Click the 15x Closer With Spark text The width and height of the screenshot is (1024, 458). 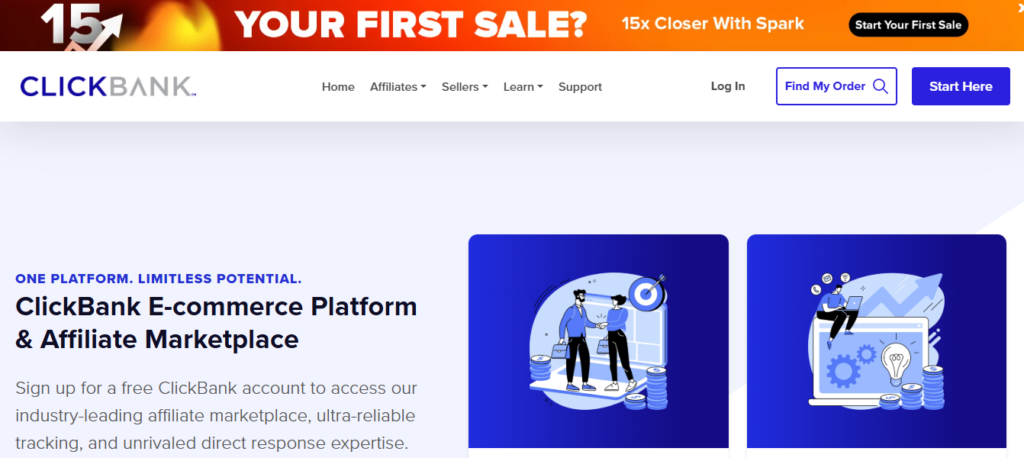[713, 24]
